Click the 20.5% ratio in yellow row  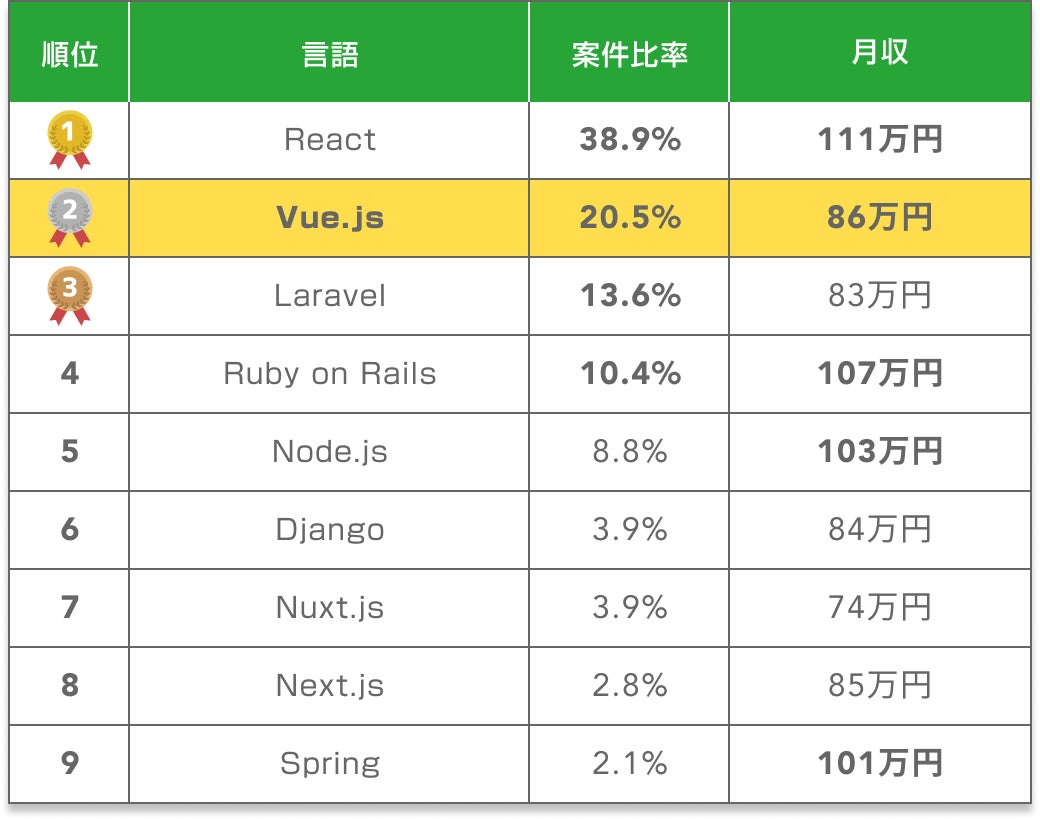click(630, 218)
